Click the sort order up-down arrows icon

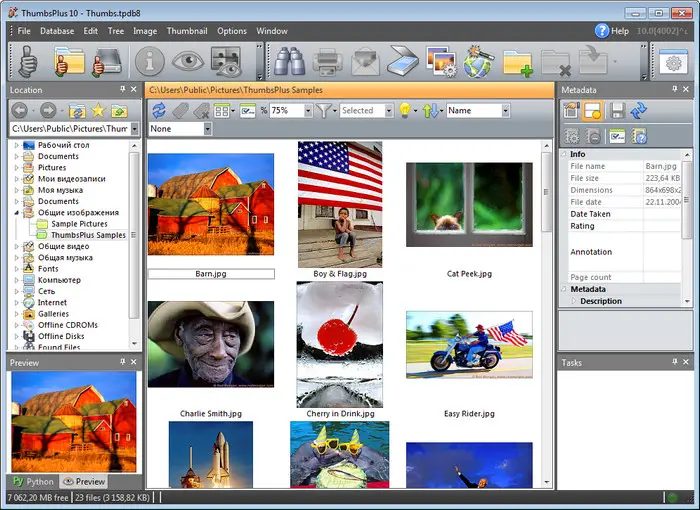click(430, 110)
